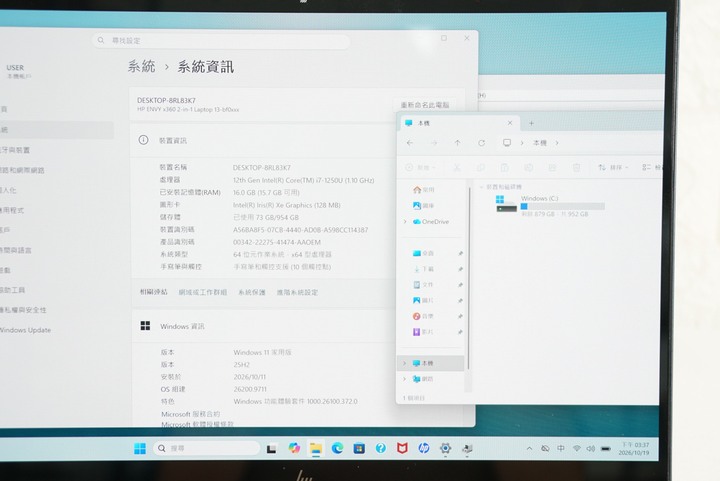Click the navigation pane scrollbar in Explorer
720x481 pixels.
(x=468, y=278)
